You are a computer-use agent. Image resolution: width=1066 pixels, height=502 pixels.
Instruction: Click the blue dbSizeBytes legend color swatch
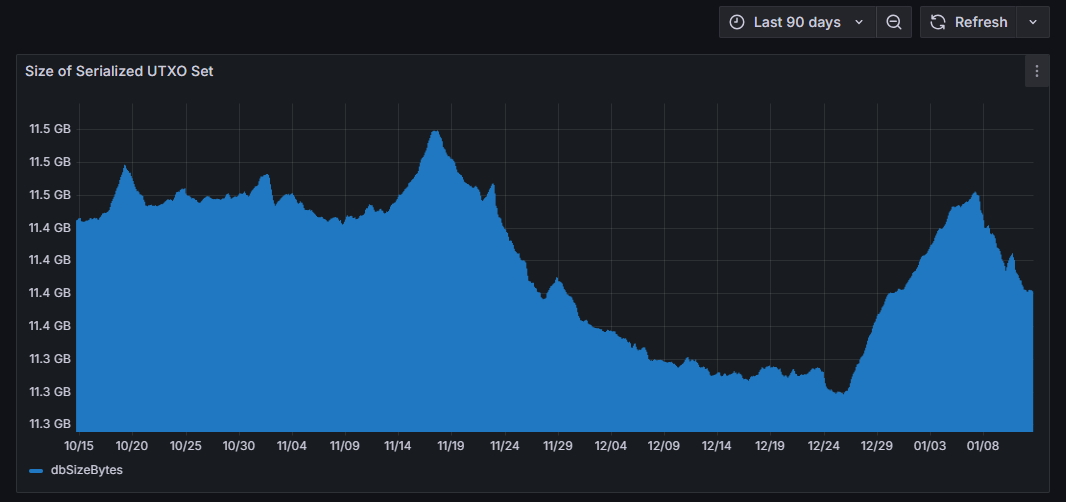pos(36,470)
